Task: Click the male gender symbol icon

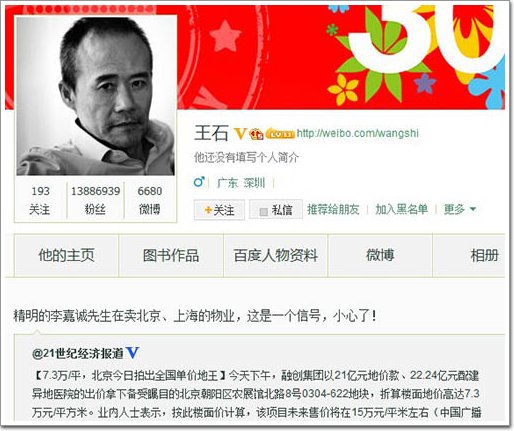Action: 199,182
